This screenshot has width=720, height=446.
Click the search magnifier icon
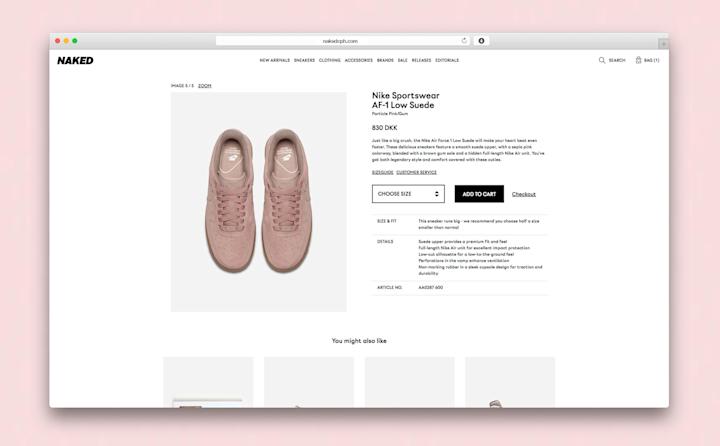pyautogui.click(x=602, y=60)
